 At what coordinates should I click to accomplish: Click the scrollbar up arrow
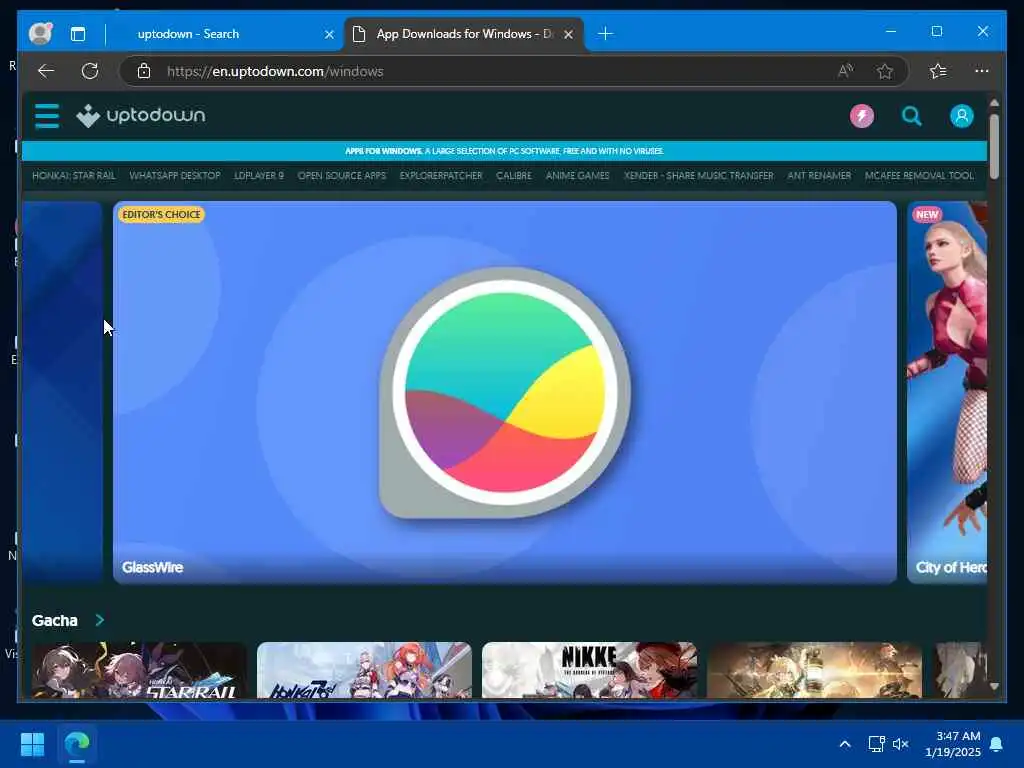pyautogui.click(x=994, y=103)
